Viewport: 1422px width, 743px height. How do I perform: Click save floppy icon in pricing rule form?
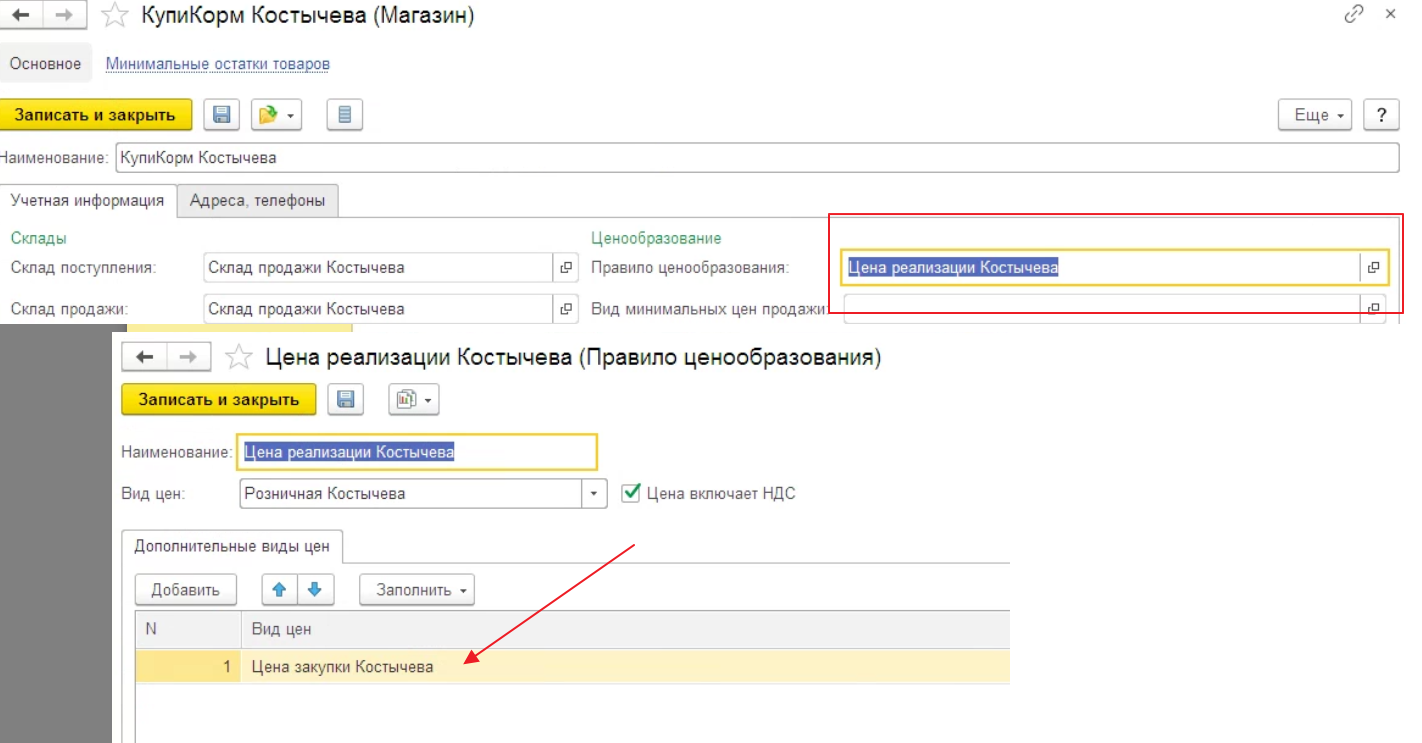click(x=346, y=400)
